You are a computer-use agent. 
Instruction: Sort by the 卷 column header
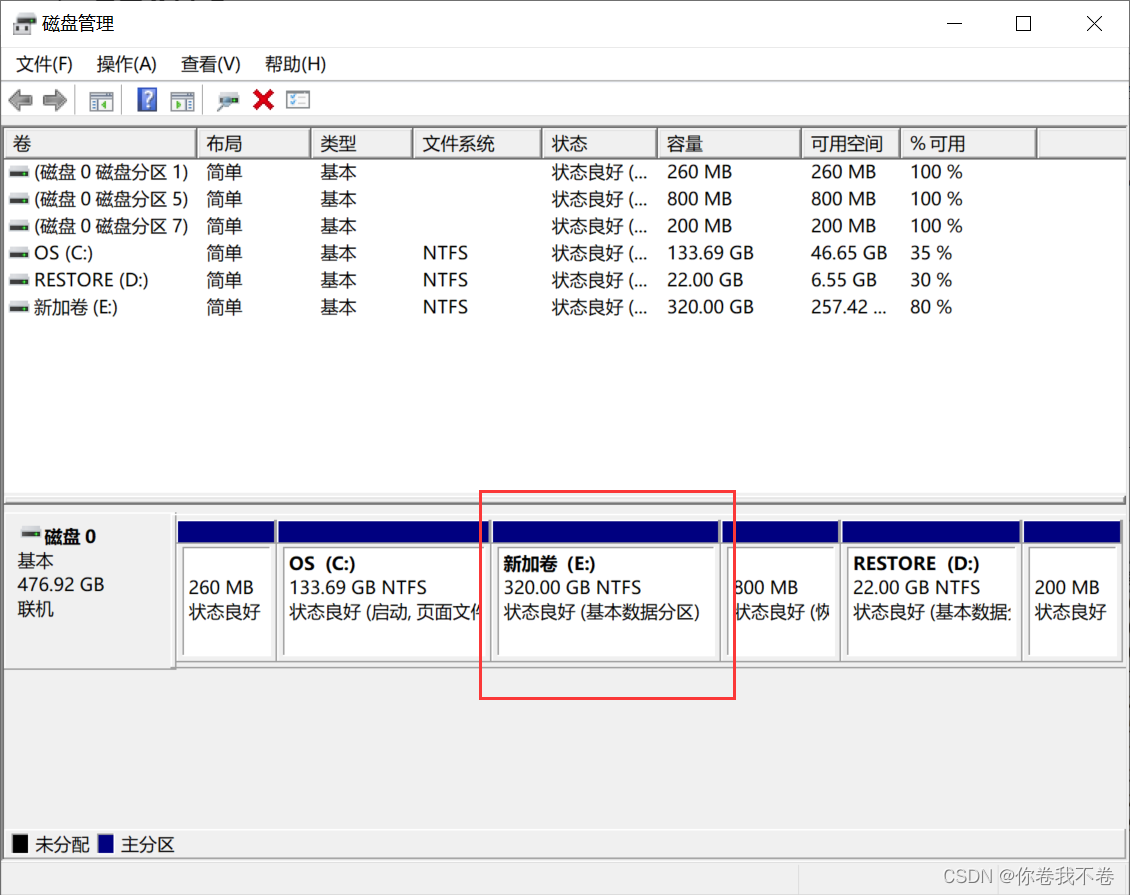pyautogui.click(x=100, y=143)
